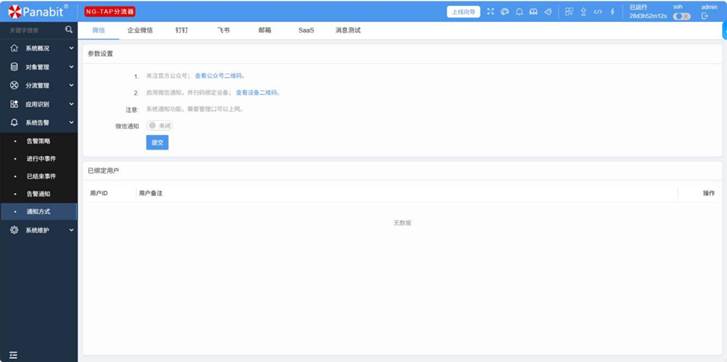Click the uptime value under 已运行
The height and width of the screenshot is (362, 727).
tap(648, 16)
